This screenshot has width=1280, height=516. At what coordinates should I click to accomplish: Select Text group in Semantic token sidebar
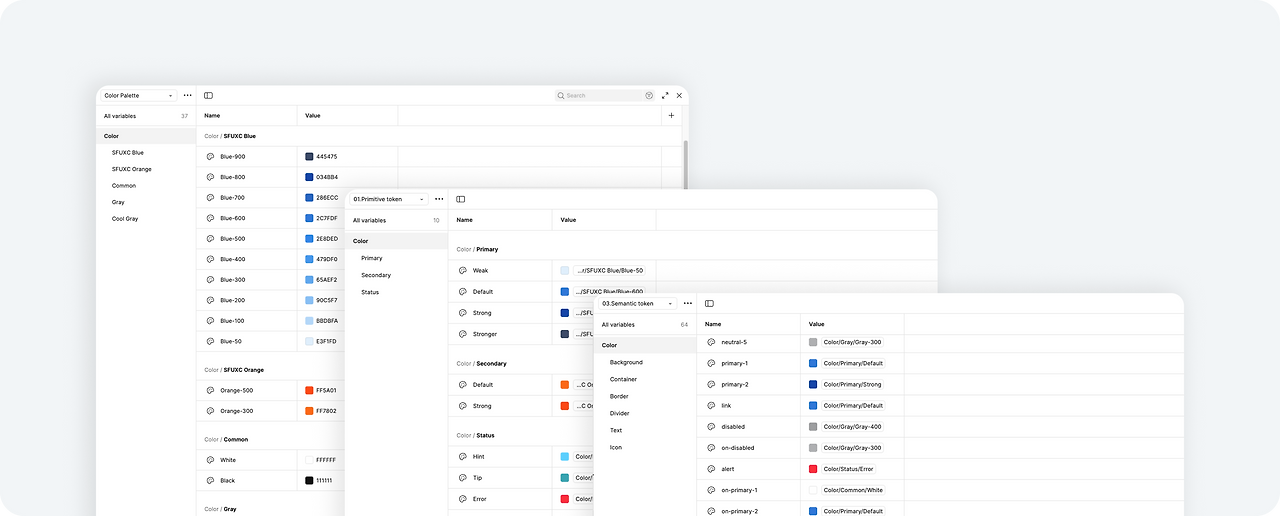pos(616,430)
